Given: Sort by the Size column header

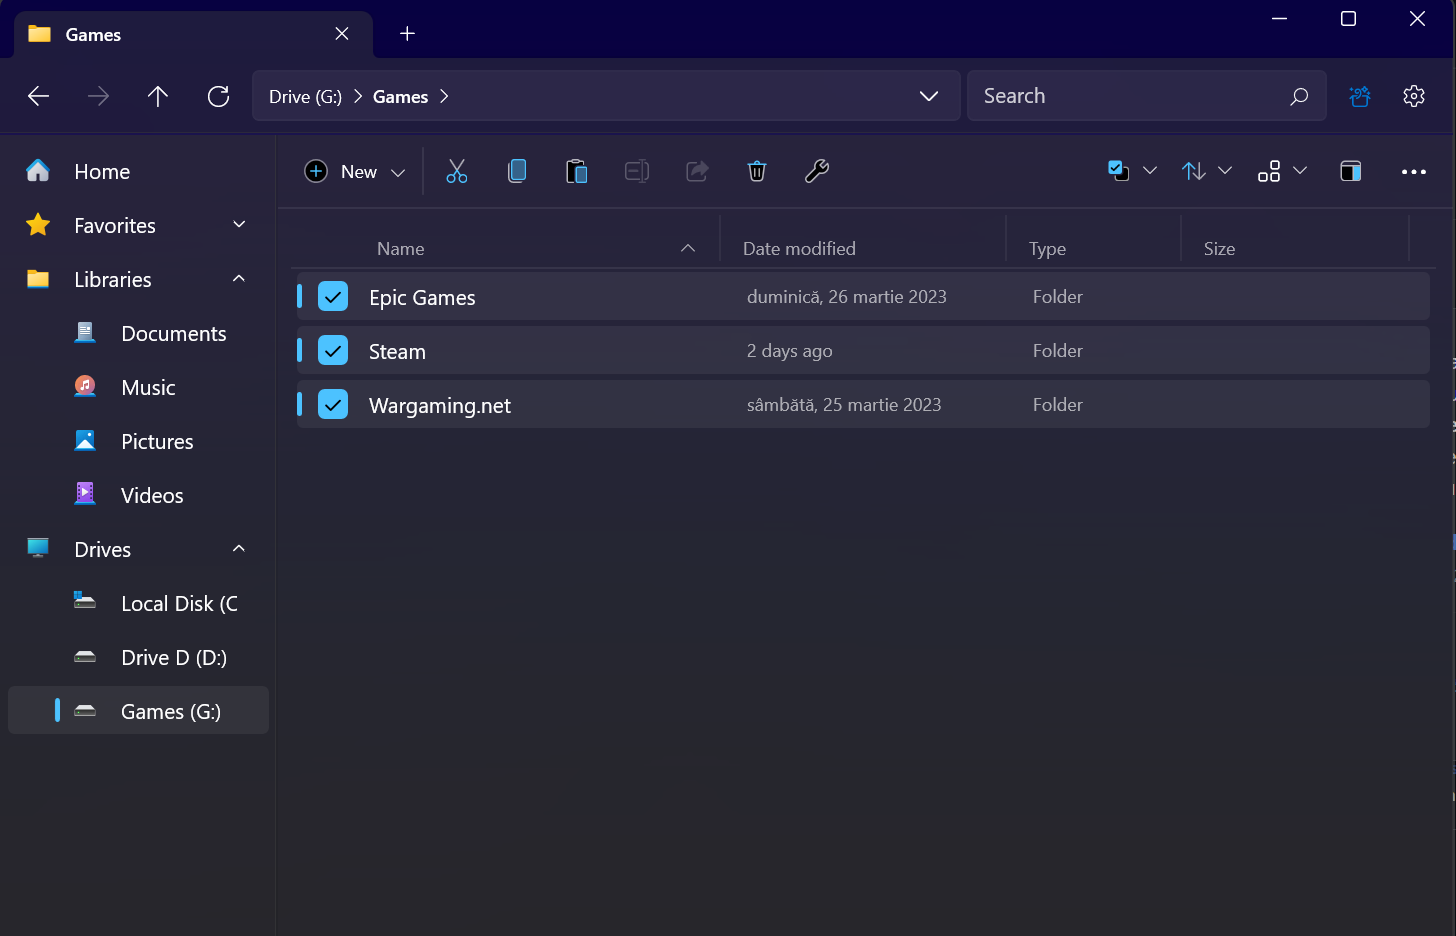Looking at the screenshot, I should pos(1219,248).
